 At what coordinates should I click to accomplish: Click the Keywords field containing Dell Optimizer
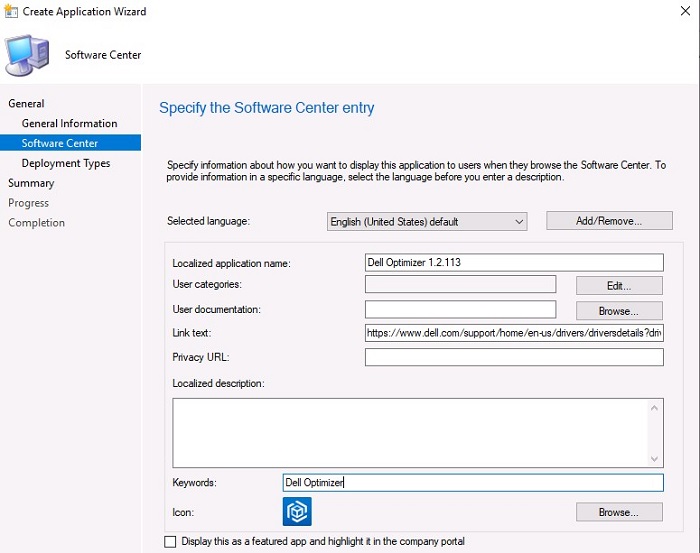click(x=473, y=482)
